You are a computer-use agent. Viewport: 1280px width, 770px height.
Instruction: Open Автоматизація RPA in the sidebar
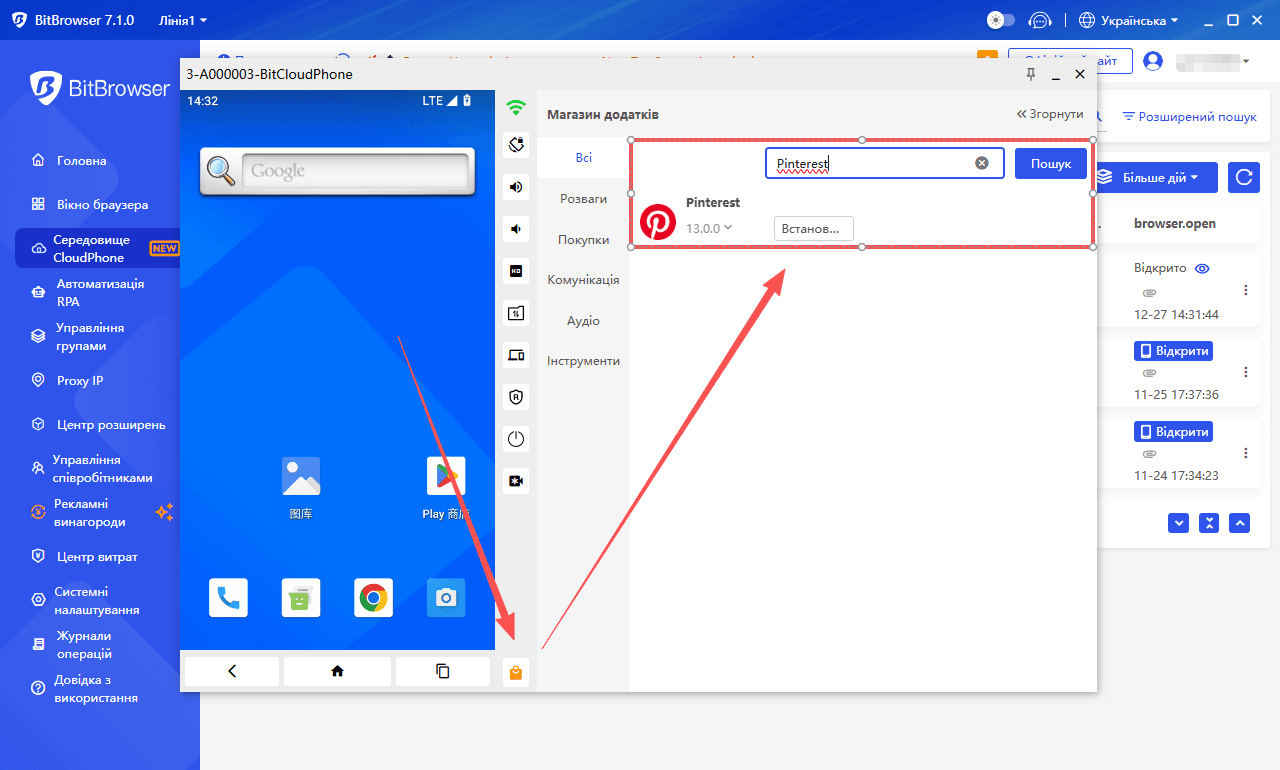coord(98,293)
